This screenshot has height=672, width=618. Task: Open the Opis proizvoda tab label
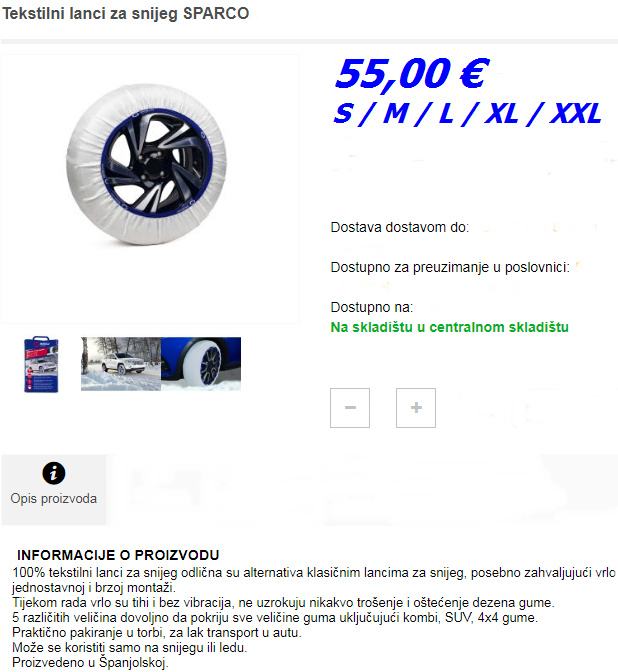(x=54, y=498)
